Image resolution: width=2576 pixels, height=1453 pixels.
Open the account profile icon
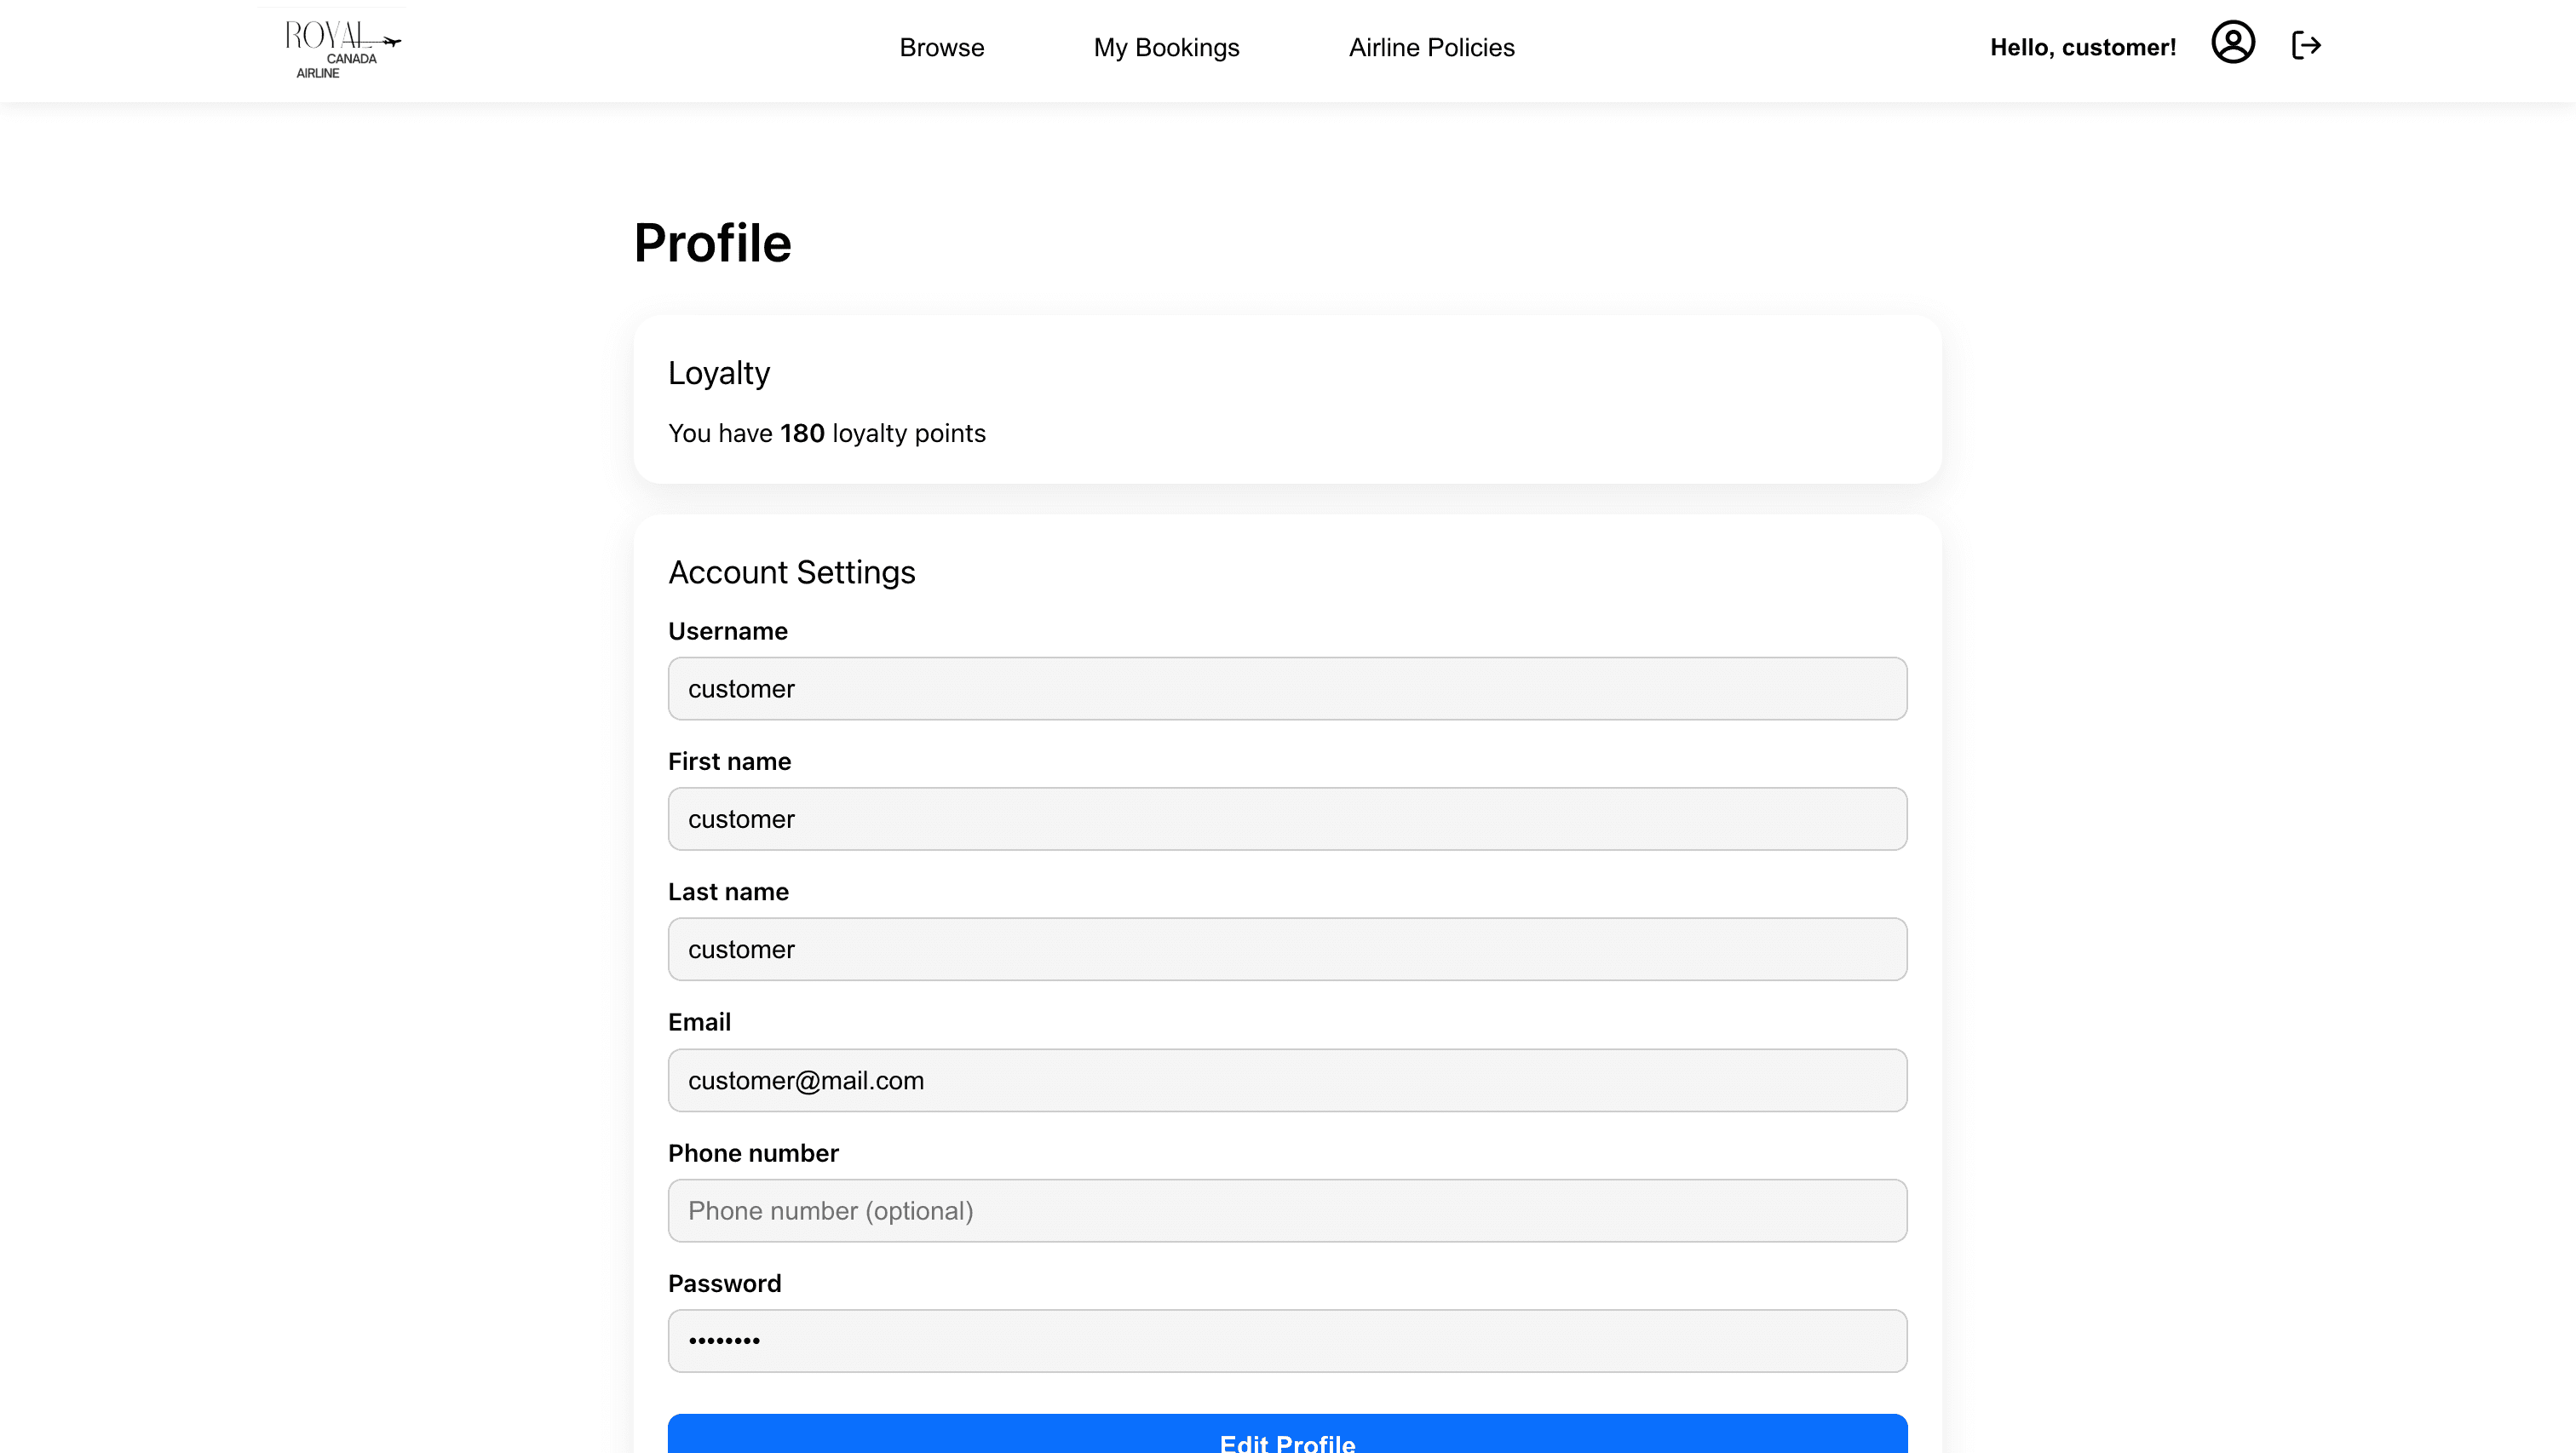click(2233, 44)
